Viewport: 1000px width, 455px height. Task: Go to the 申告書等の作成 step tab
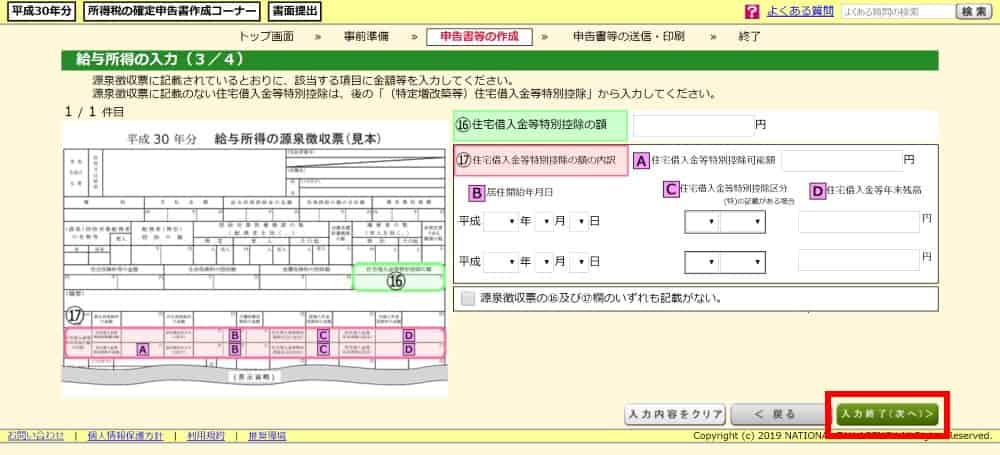[478, 36]
